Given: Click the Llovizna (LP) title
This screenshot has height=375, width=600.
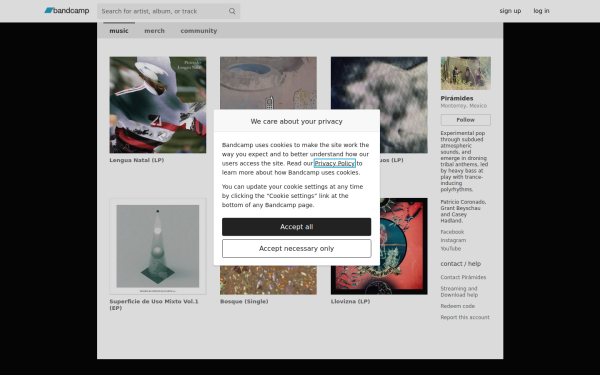Looking at the screenshot, I should click(350, 302).
